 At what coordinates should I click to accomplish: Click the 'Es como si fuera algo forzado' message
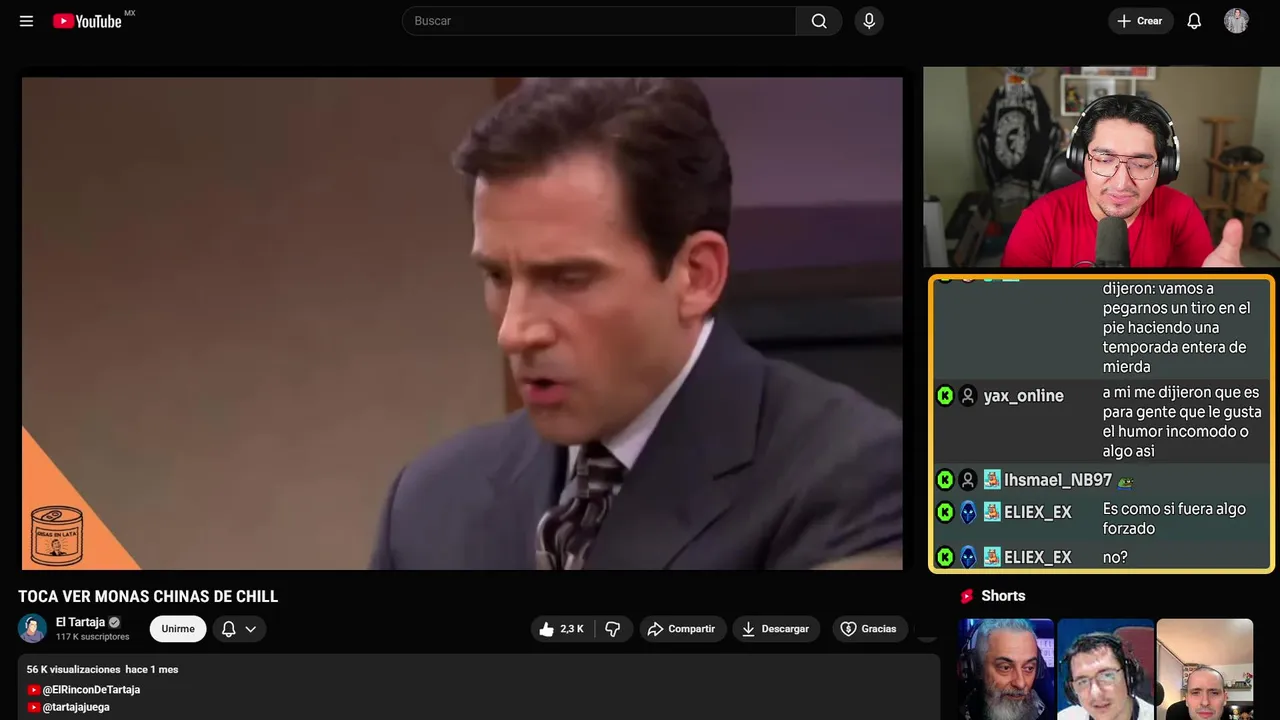click(x=1174, y=519)
